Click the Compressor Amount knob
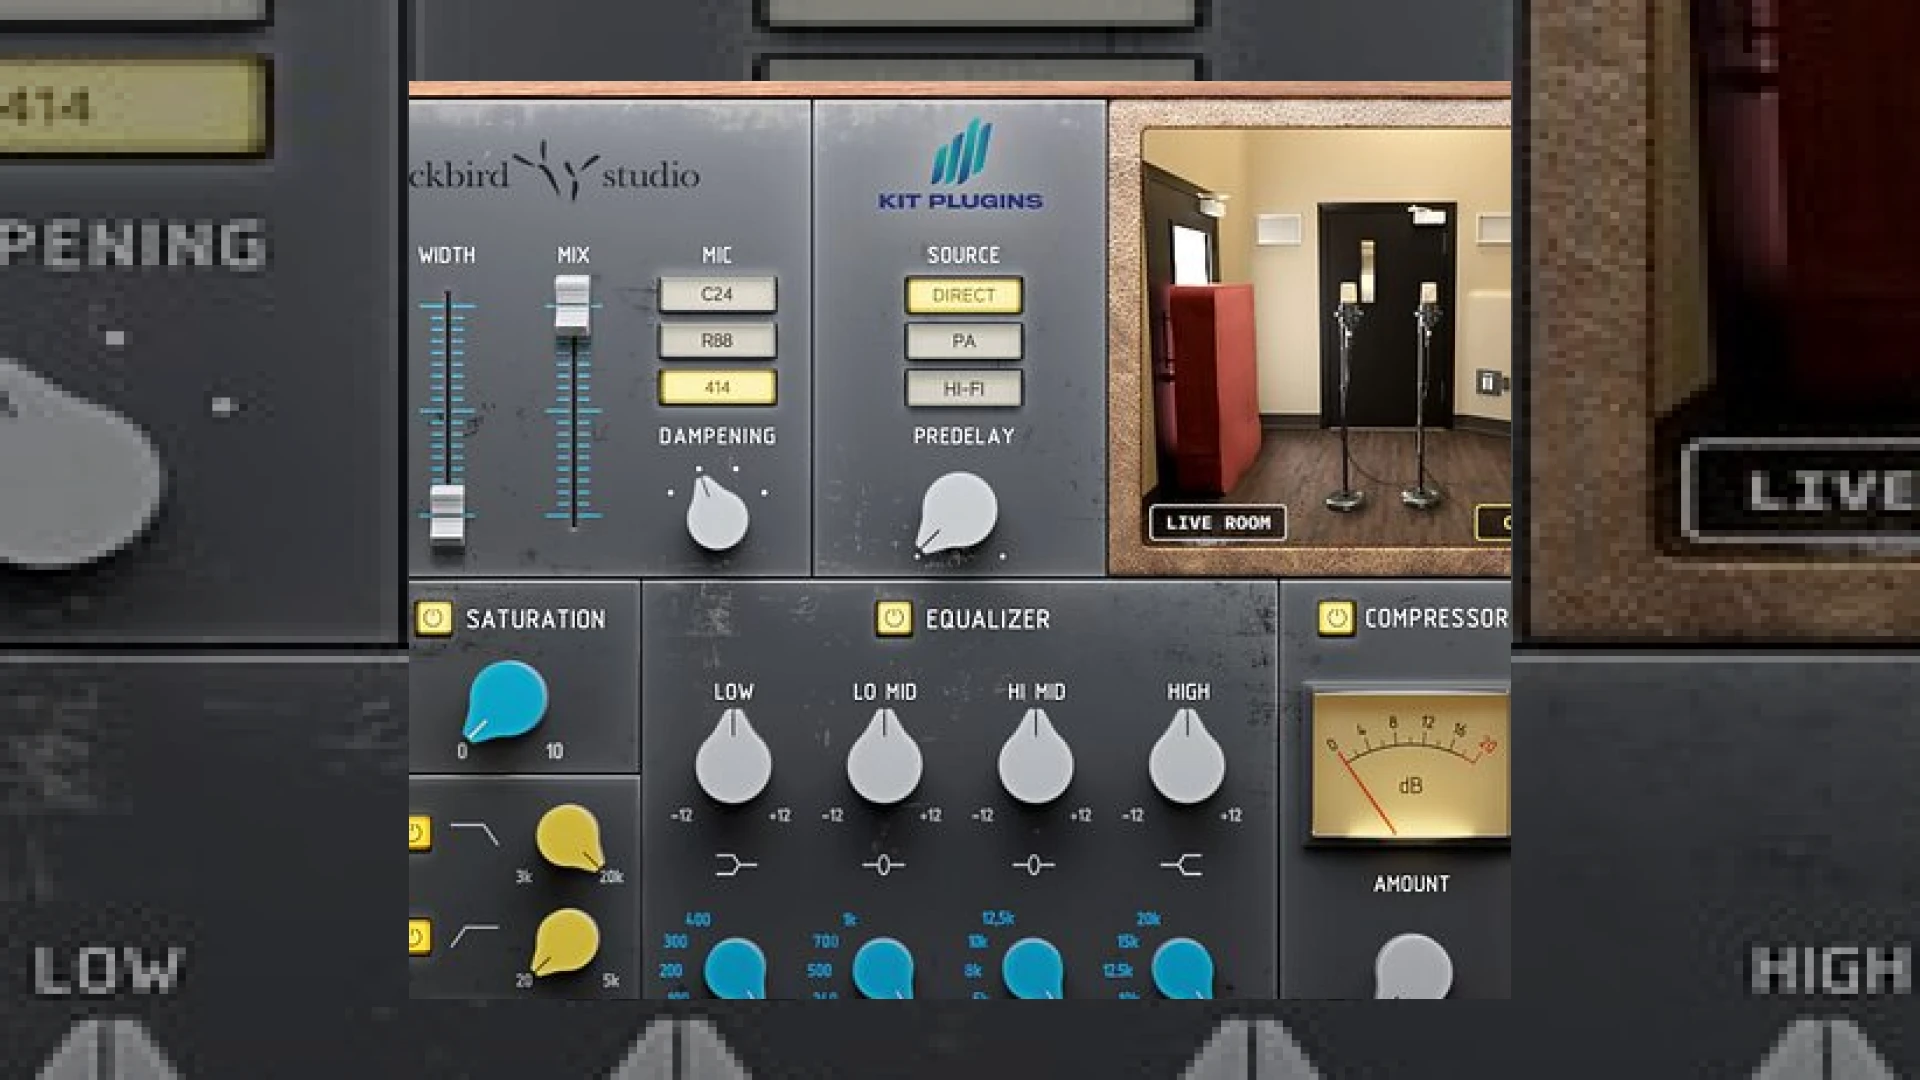Image resolution: width=1920 pixels, height=1080 pixels. [x=1413, y=966]
